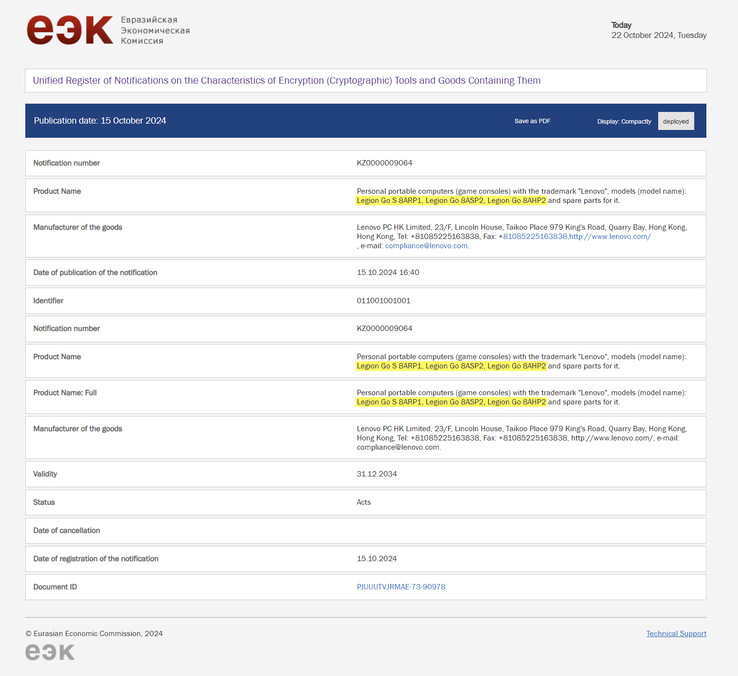Click the first Notification number value KZ0000009064
Image resolution: width=738 pixels, height=676 pixels.
click(x=385, y=163)
